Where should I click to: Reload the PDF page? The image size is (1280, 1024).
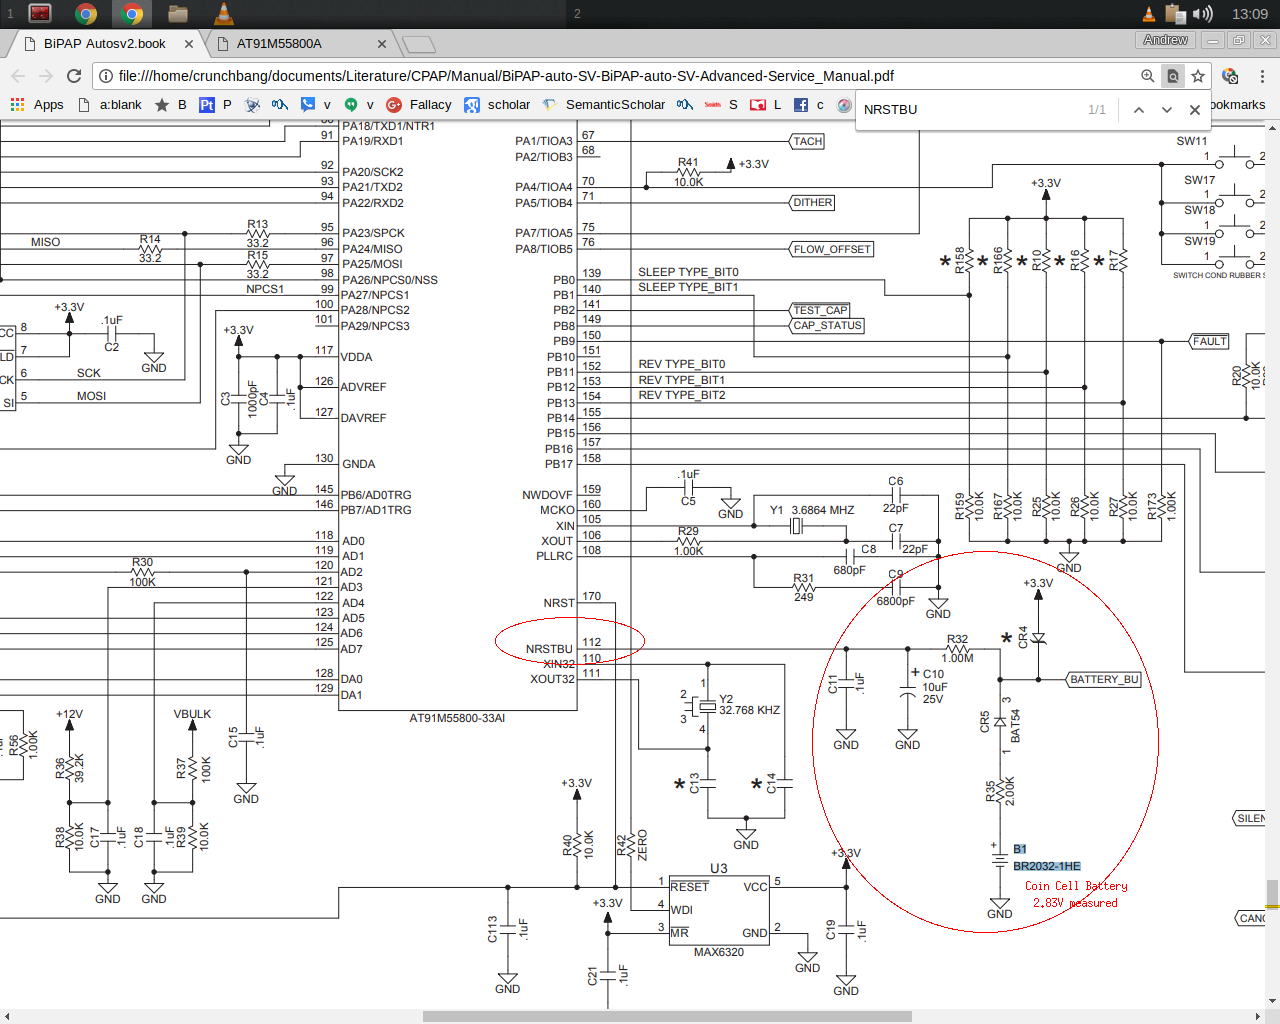coord(74,76)
